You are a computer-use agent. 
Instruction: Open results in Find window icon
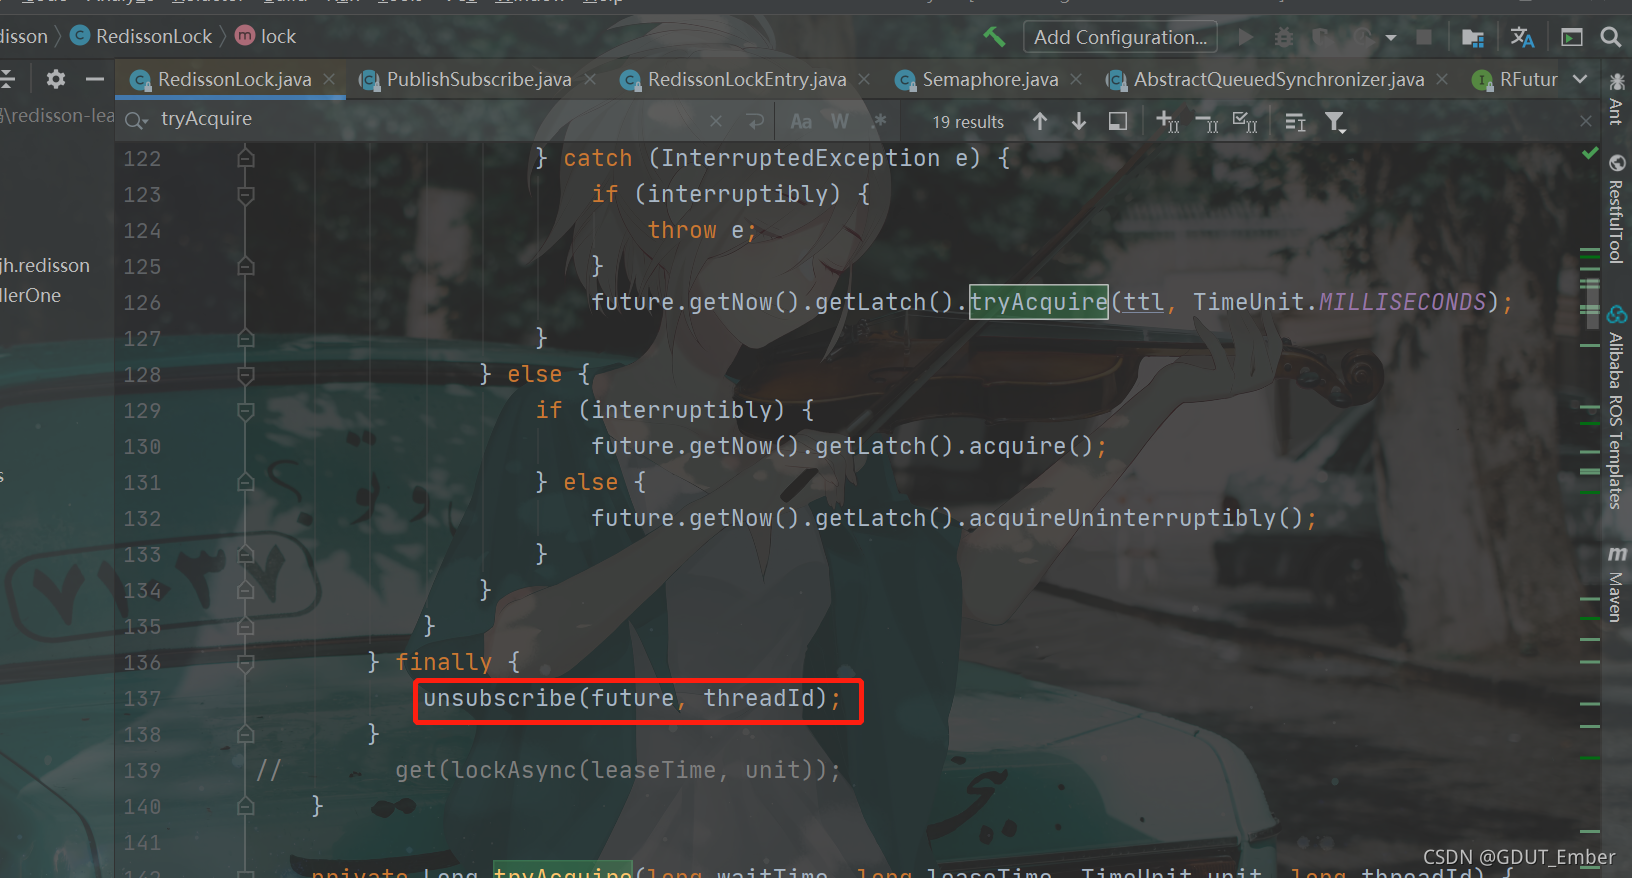[x=1118, y=121]
